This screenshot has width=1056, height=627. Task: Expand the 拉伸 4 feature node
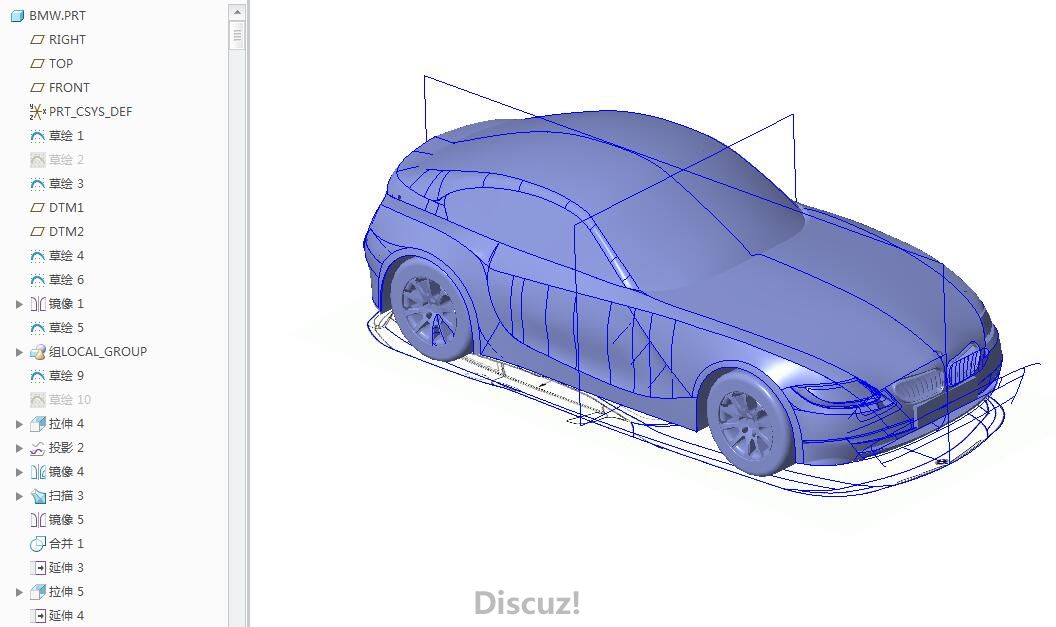click(x=20, y=424)
